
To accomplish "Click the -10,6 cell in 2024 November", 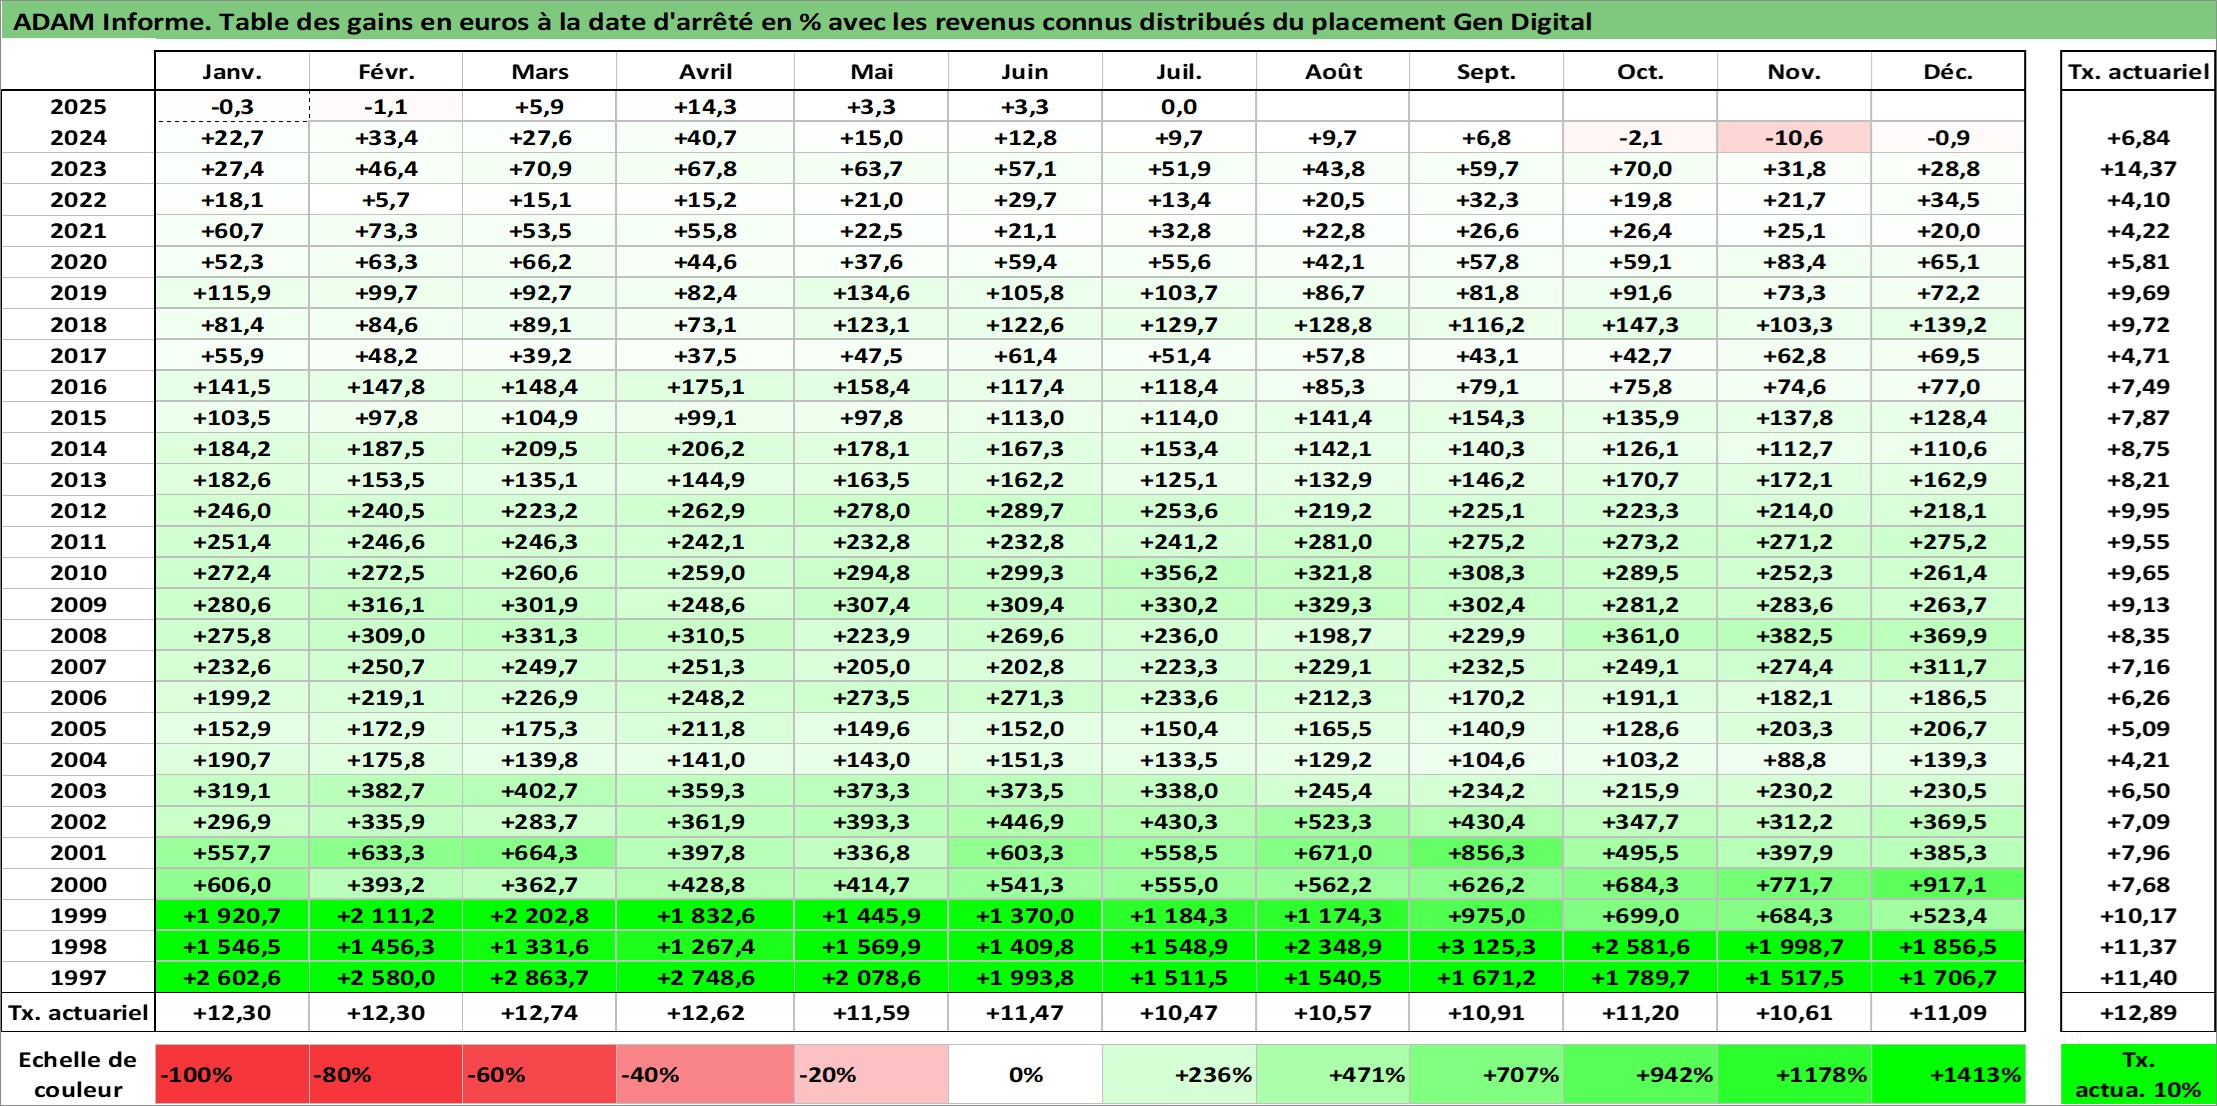I will click(x=1794, y=138).
